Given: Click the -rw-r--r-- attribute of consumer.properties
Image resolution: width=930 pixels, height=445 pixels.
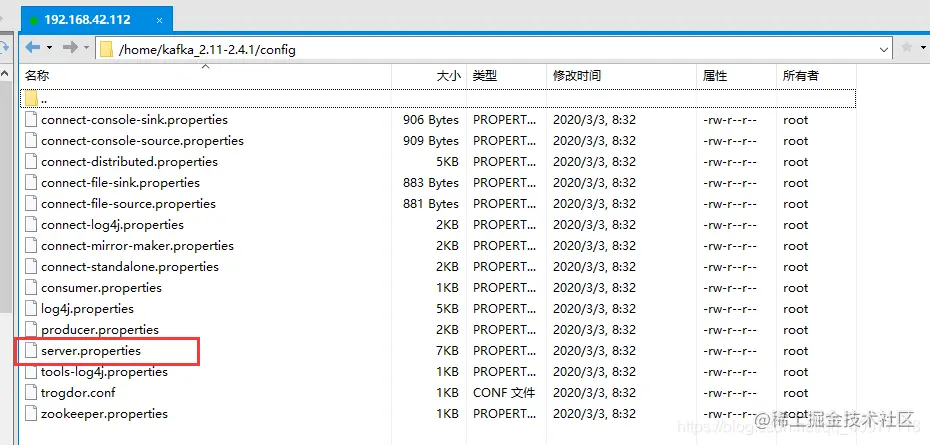Looking at the screenshot, I should point(730,288).
